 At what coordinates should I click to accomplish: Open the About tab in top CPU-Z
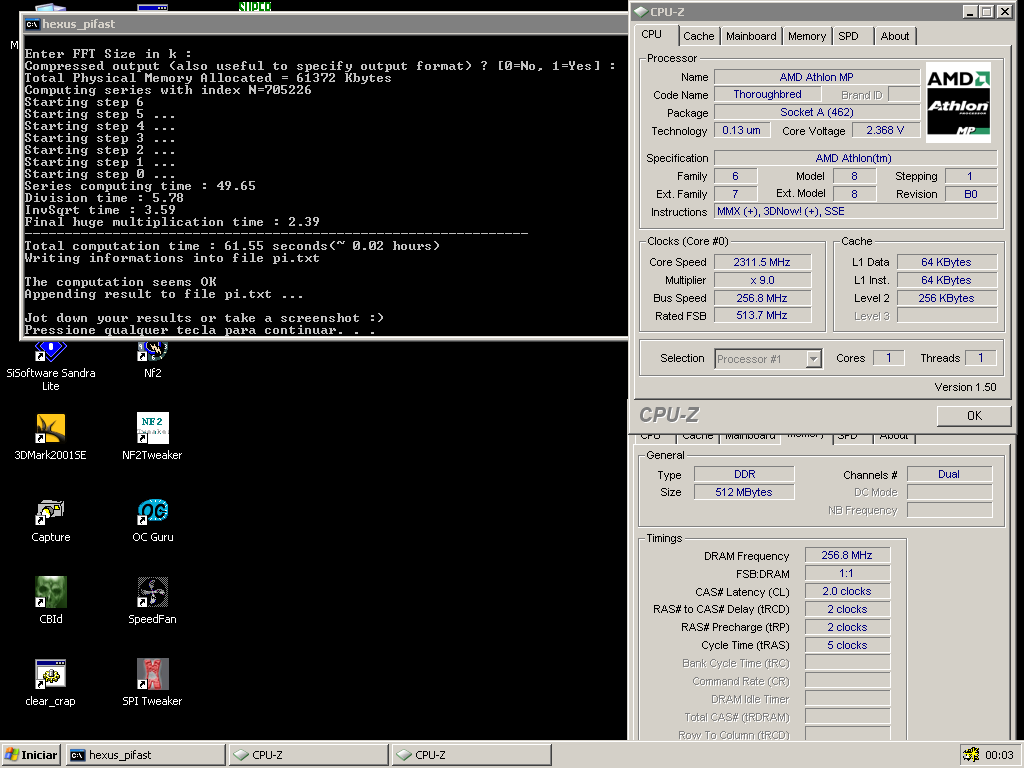coord(895,36)
